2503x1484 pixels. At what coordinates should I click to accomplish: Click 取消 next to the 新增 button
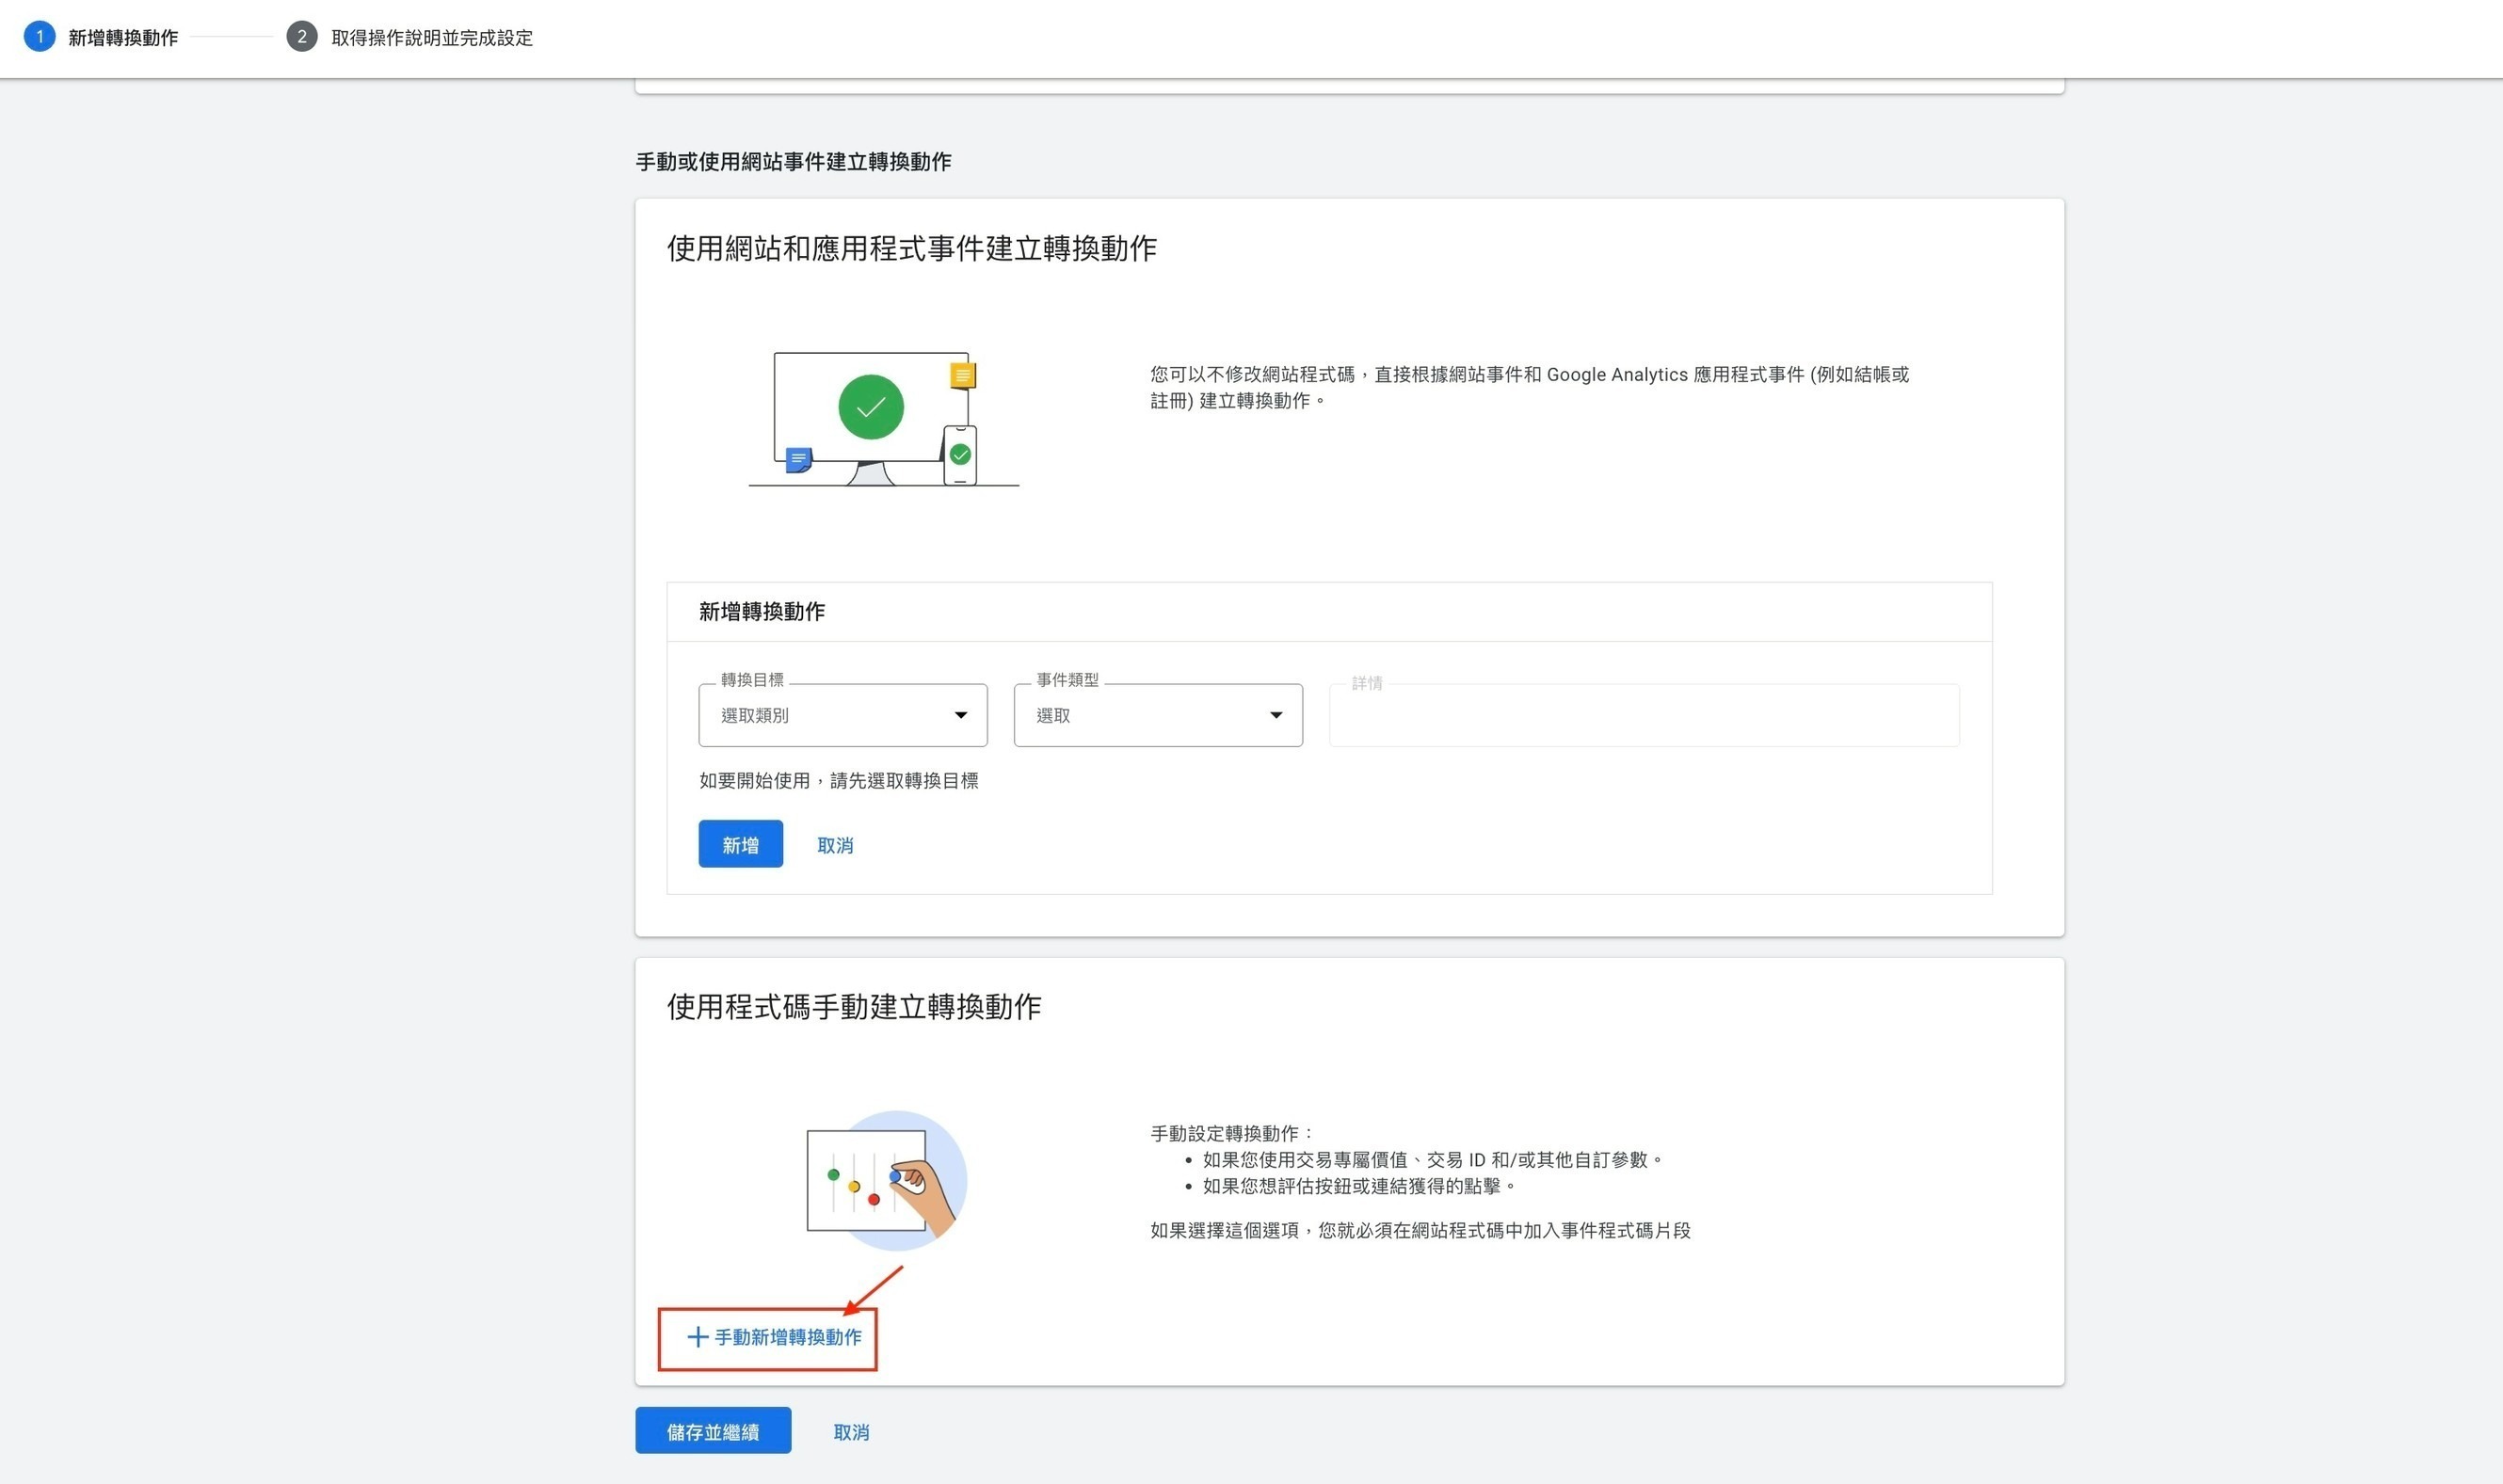click(835, 845)
